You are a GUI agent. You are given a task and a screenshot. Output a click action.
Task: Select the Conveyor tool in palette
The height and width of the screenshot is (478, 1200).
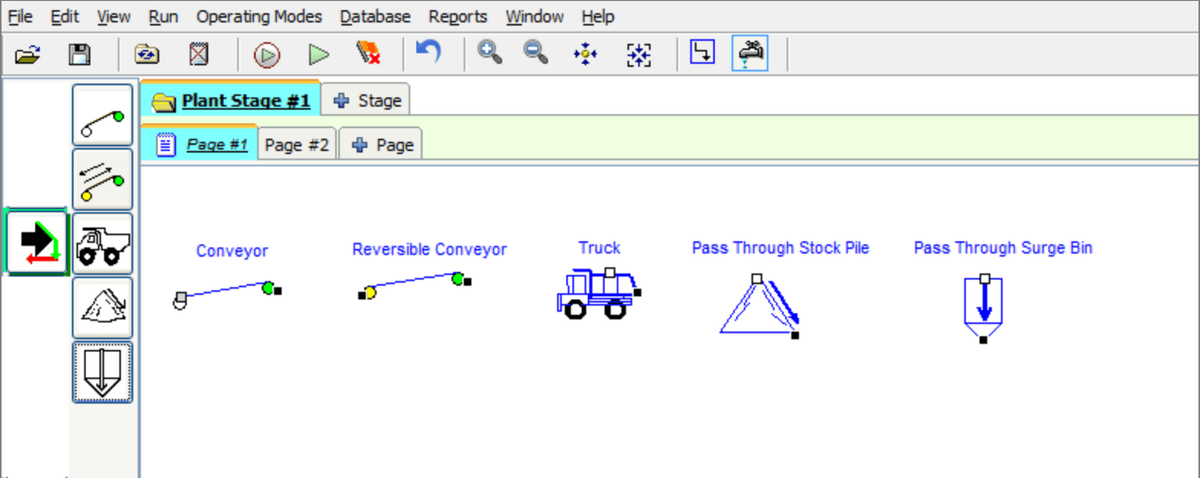click(x=102, y=116)
